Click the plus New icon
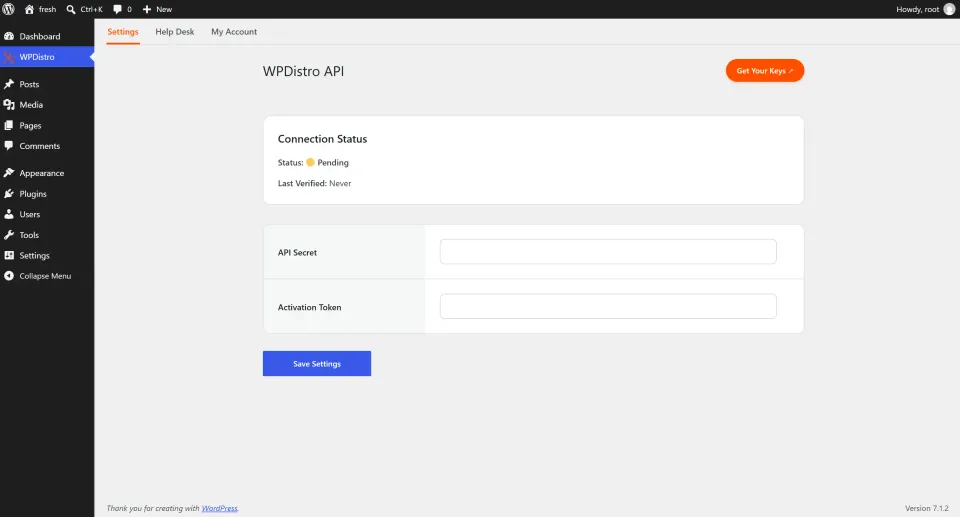The width and height of the screenshot is (960, 517). (147, 9)
